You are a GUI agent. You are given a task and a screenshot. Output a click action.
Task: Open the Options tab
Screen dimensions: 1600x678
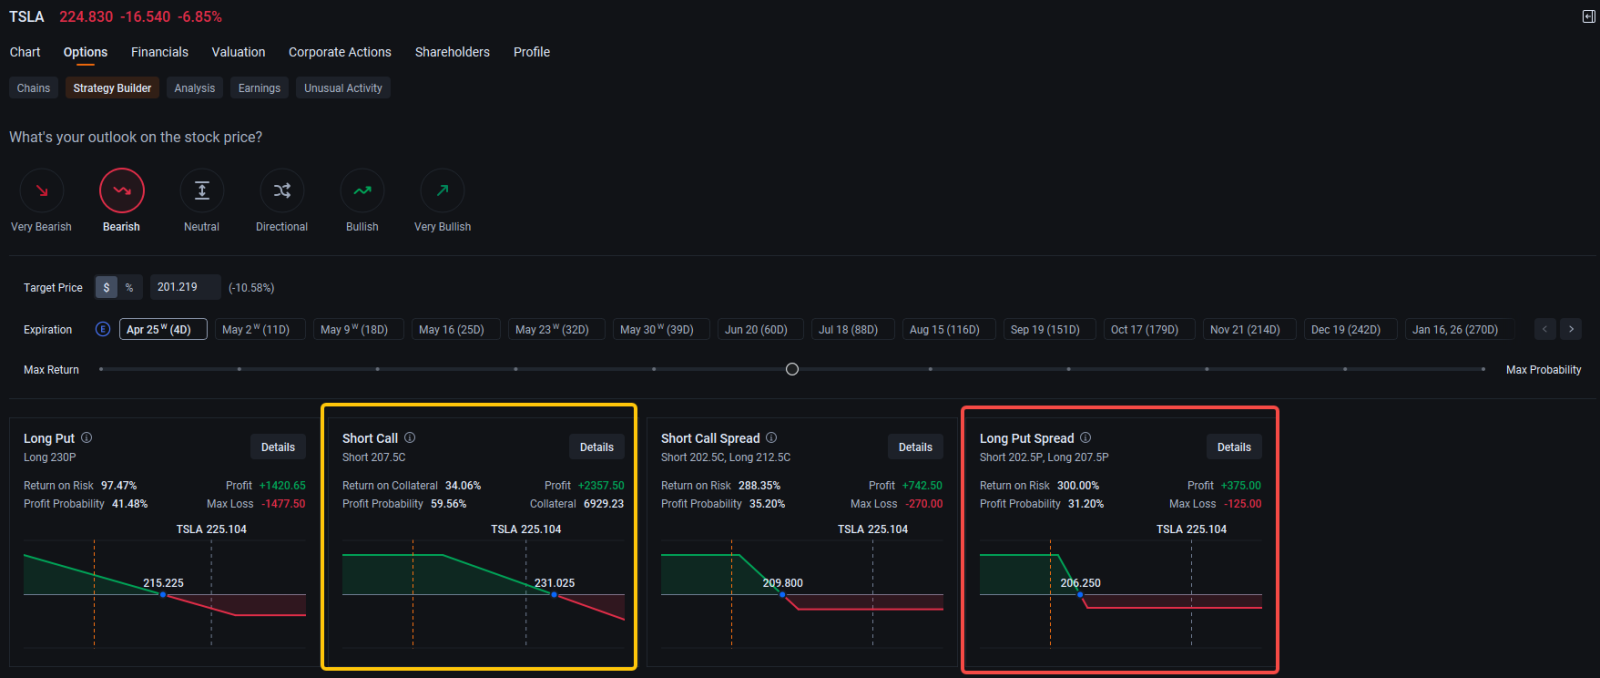(x=85, y=52)
